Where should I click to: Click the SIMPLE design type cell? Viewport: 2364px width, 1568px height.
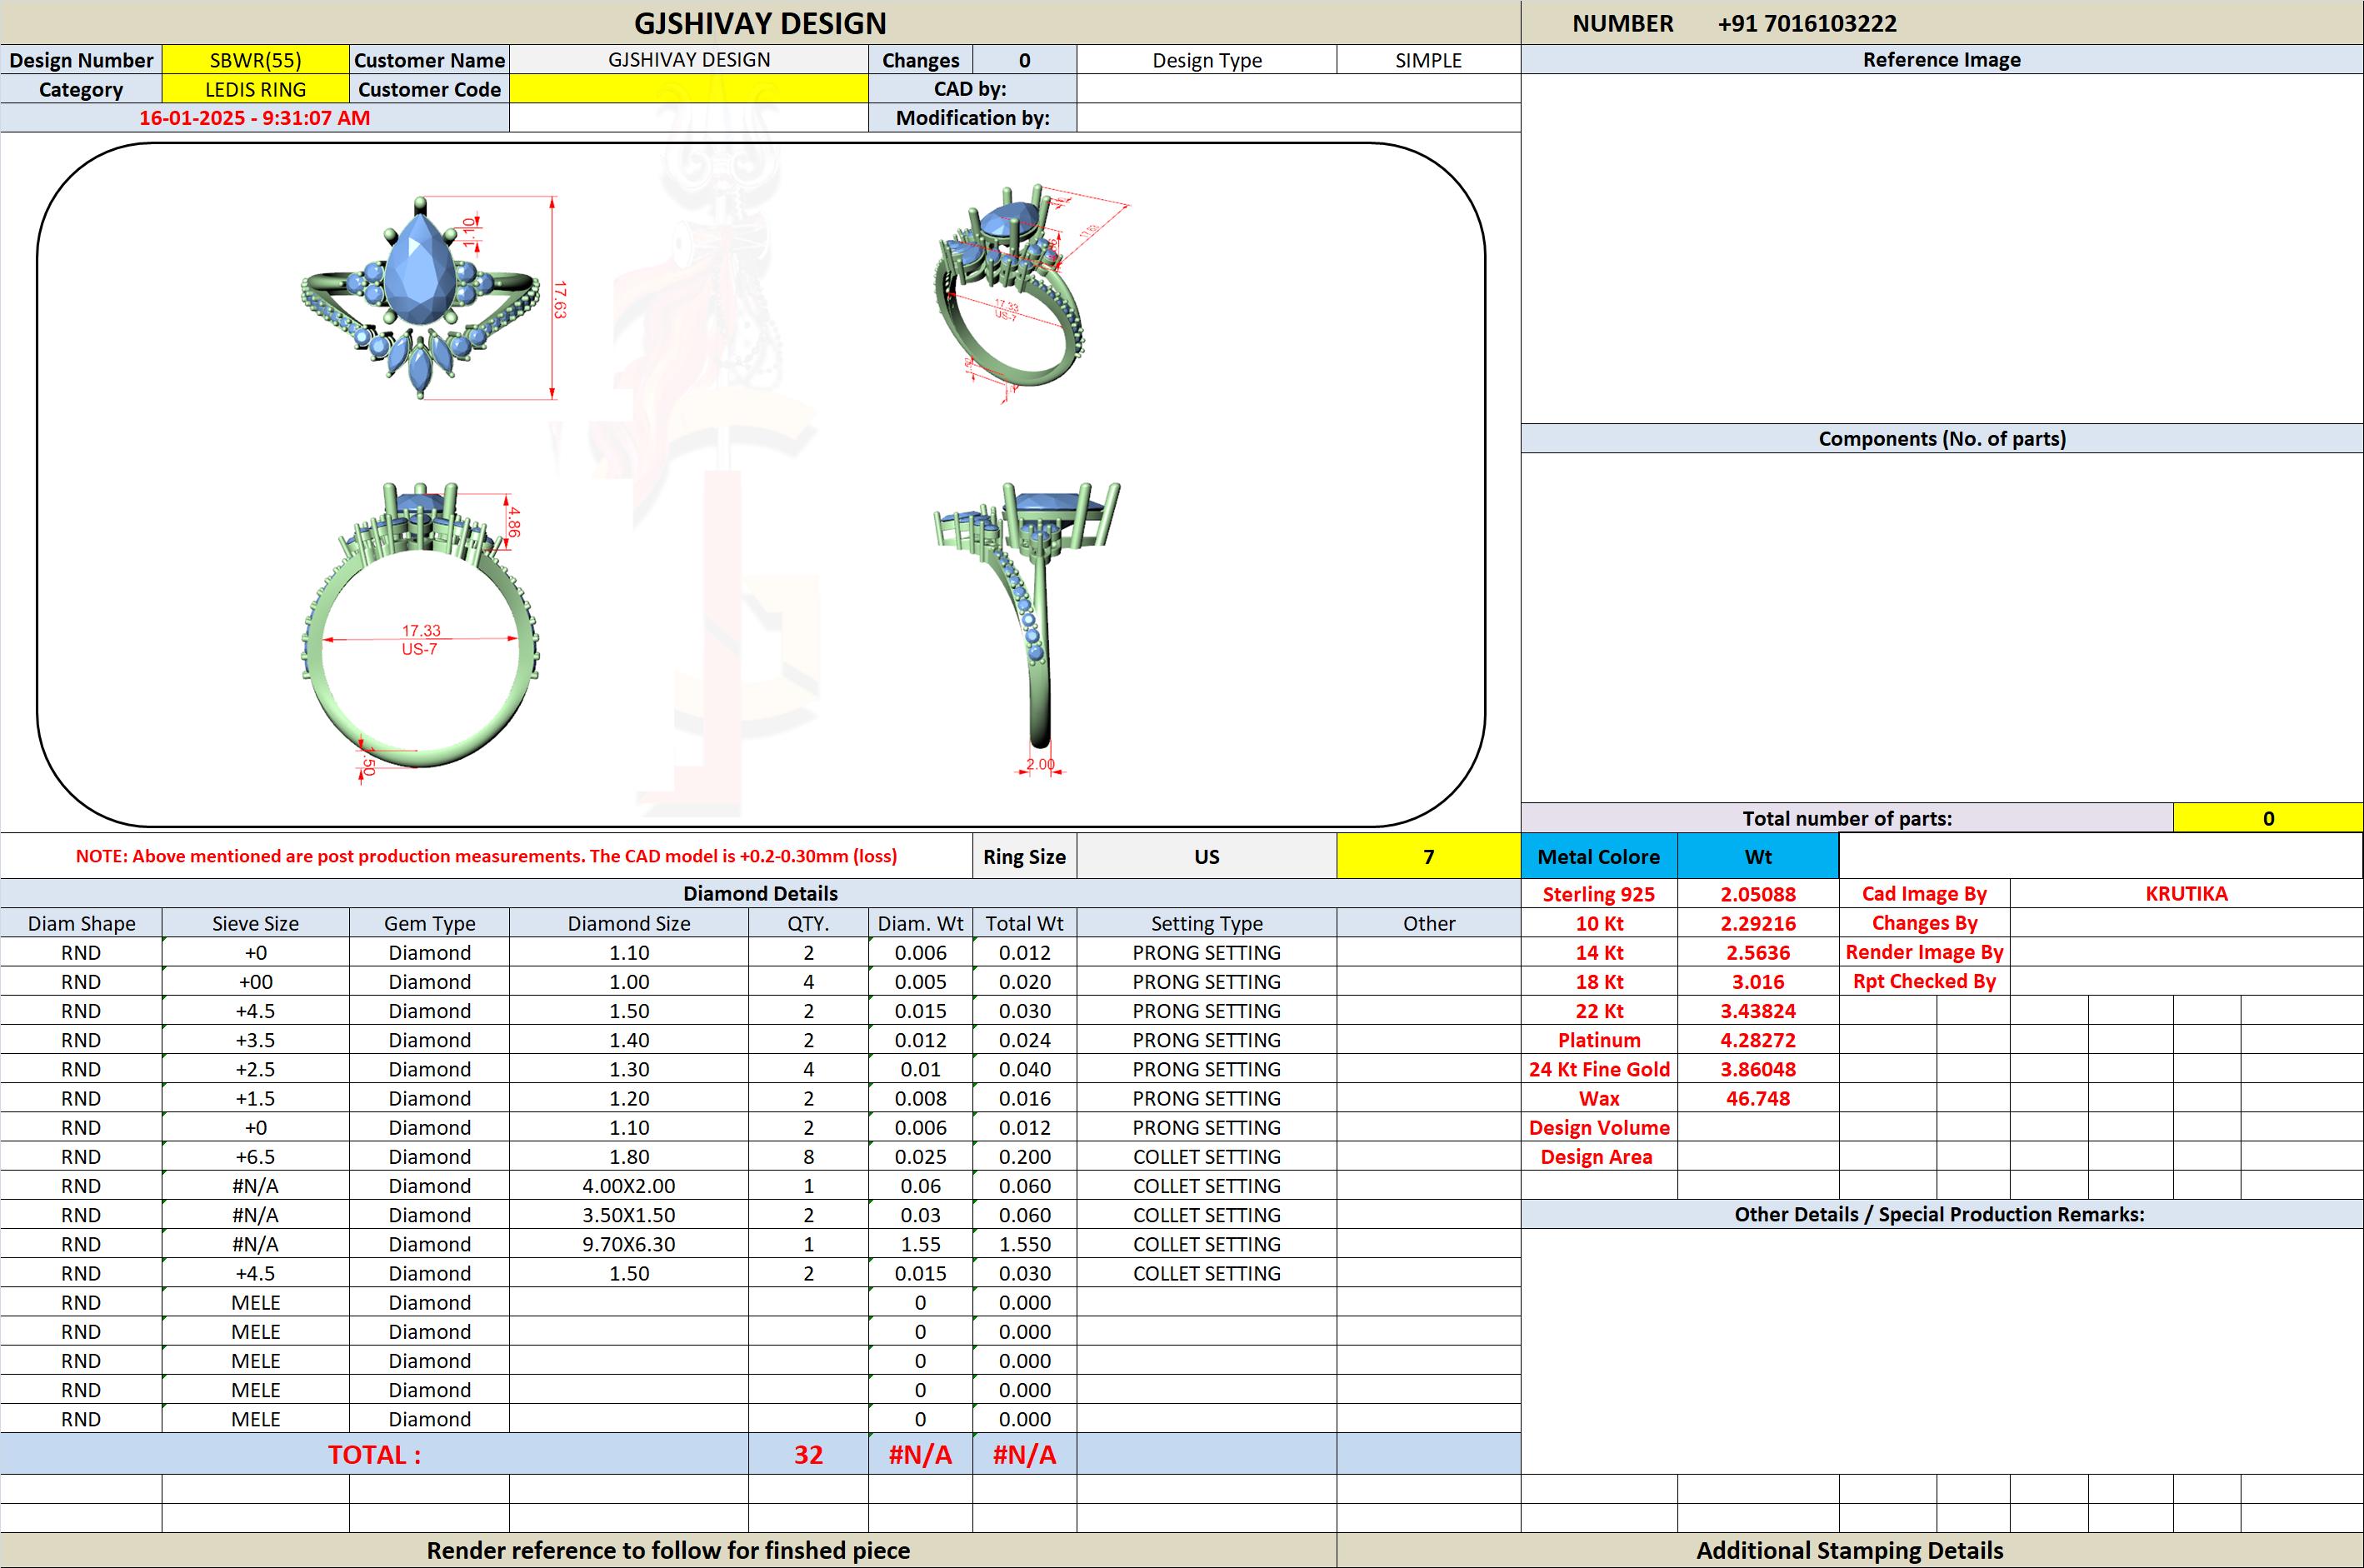(1428, 60)
